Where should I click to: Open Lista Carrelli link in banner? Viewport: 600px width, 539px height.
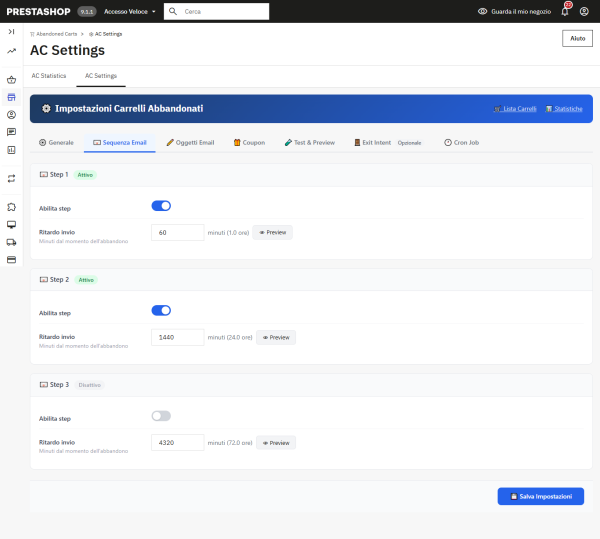pos(515,109)
